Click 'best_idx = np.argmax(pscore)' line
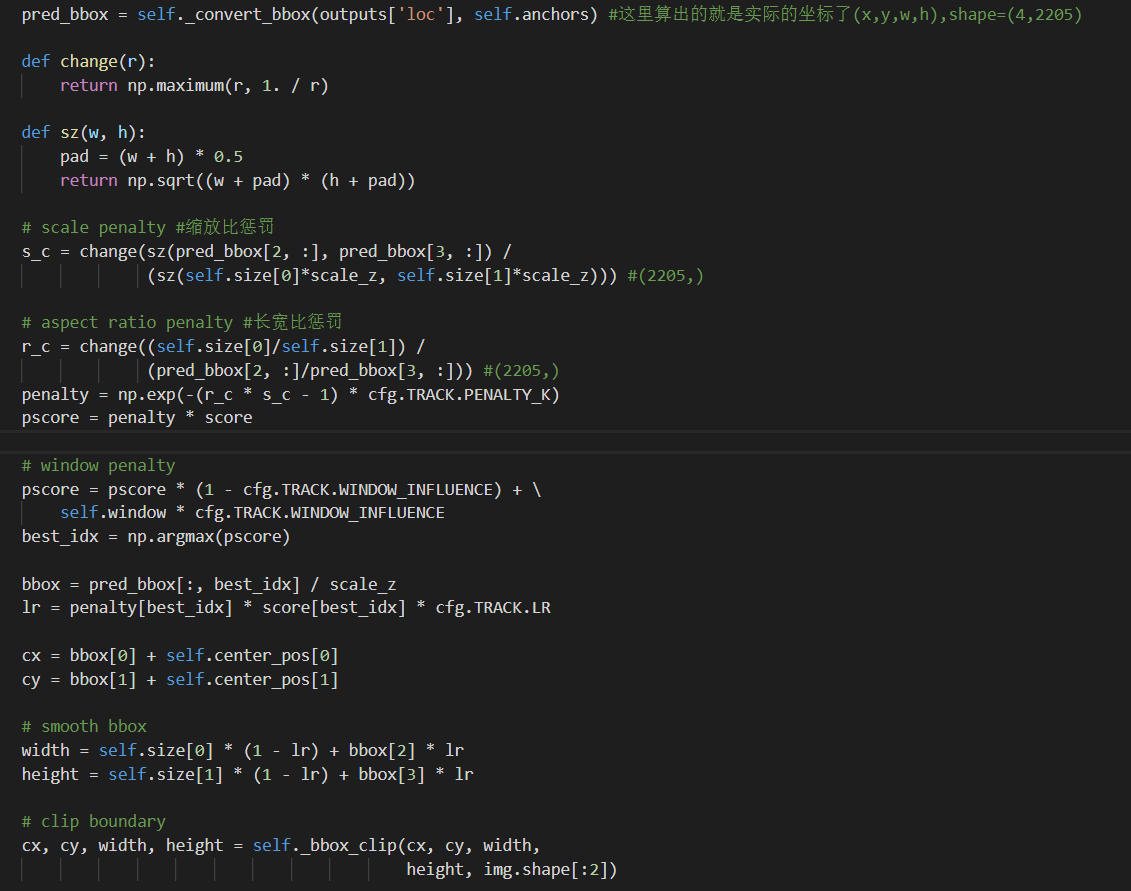 [x=156, y=537]
